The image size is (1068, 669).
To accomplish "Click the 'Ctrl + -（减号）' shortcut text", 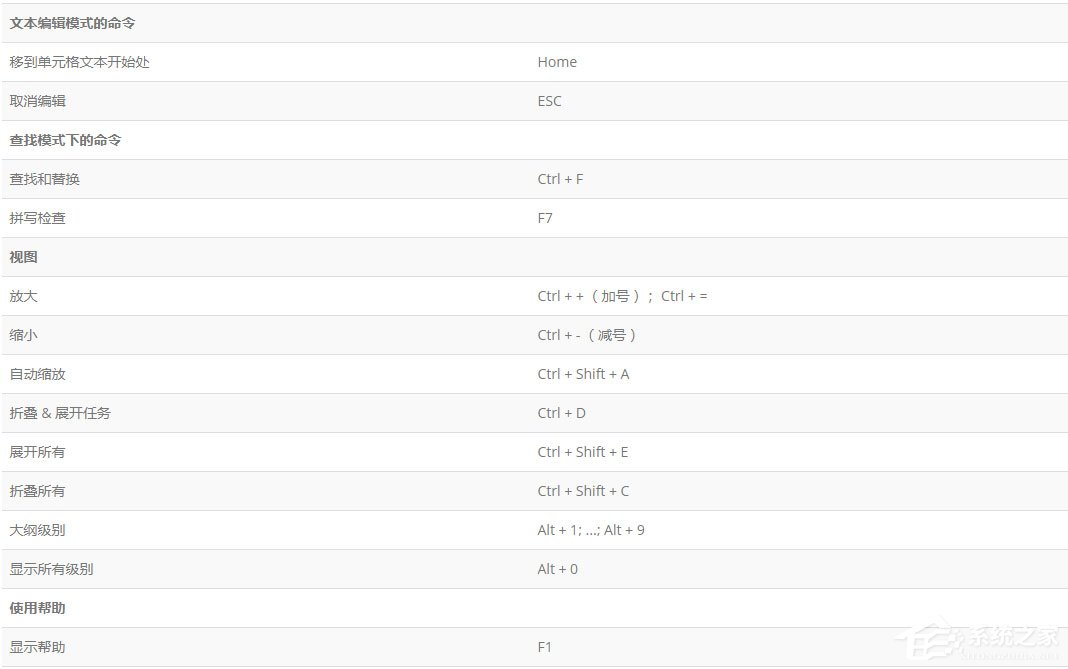I will coord(588,335).
